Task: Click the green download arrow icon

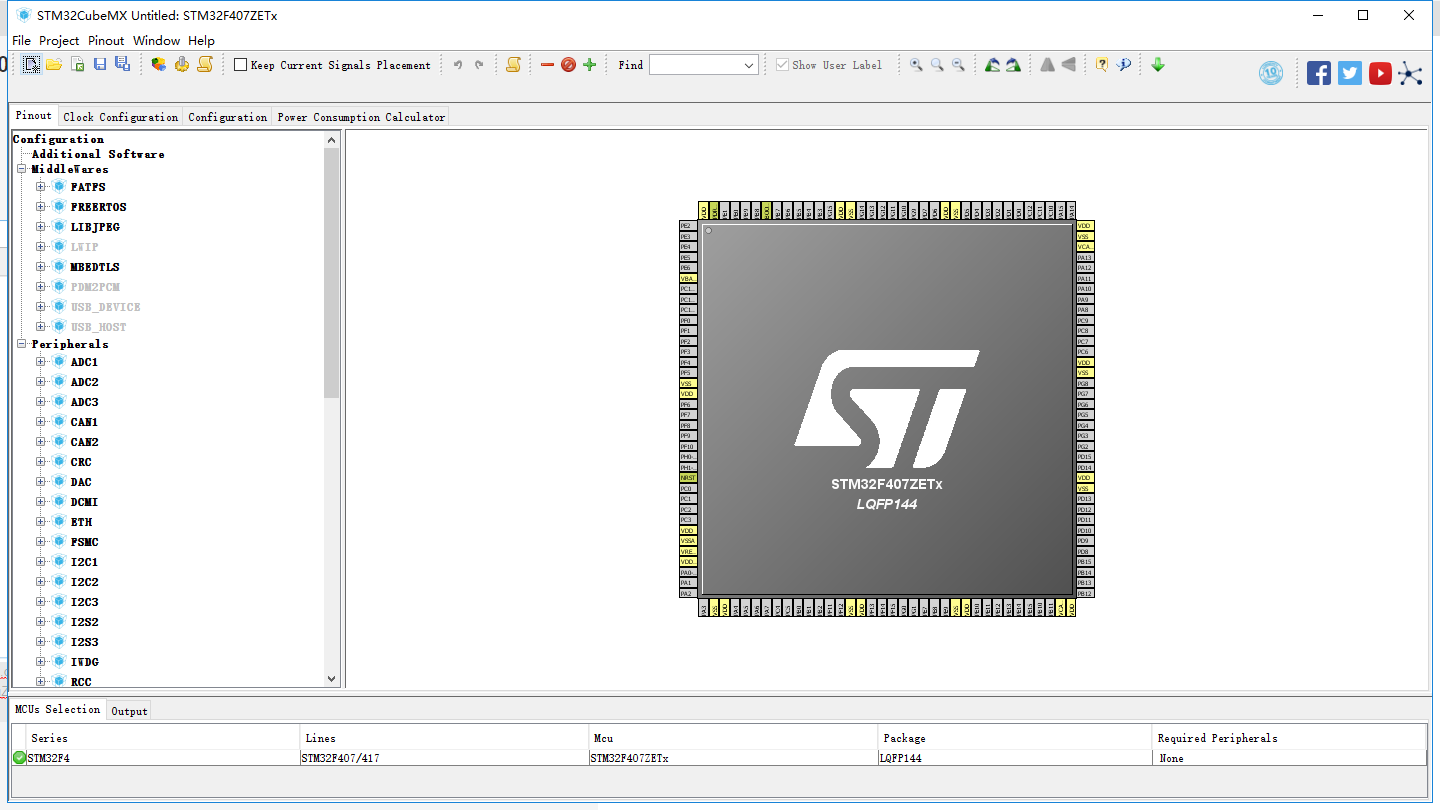Action: [1157, 64]
